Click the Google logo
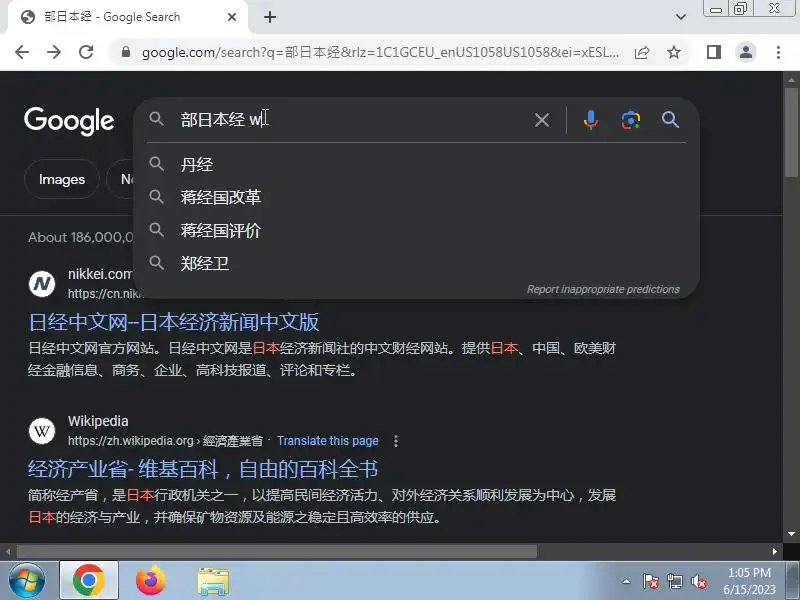 tap(69, 121)
